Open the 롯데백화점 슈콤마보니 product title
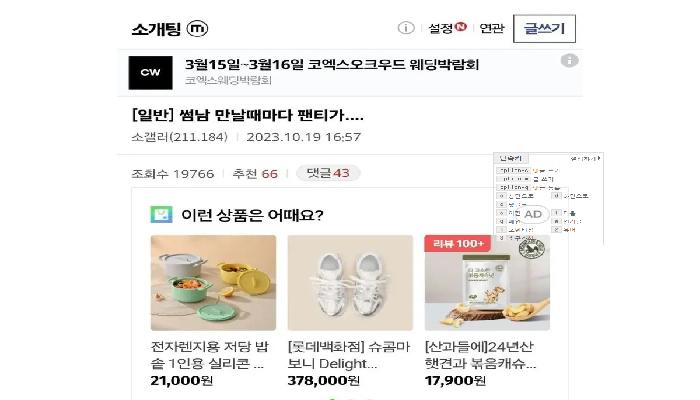Image resolution: width=700 pixels, height=400 pixels. coord(349,355)
